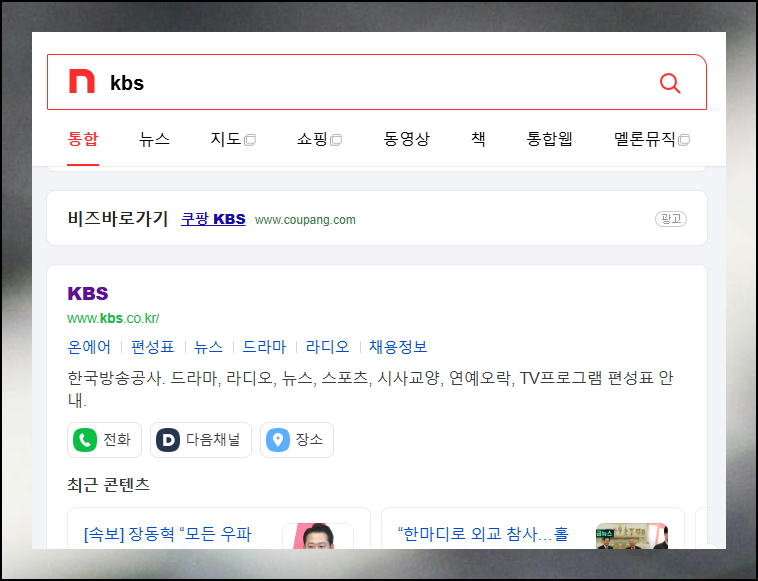The width and height of the screenshot is (758, 581).
Task: Open the 온에어 sublink
Action: [x=89, y=347]
